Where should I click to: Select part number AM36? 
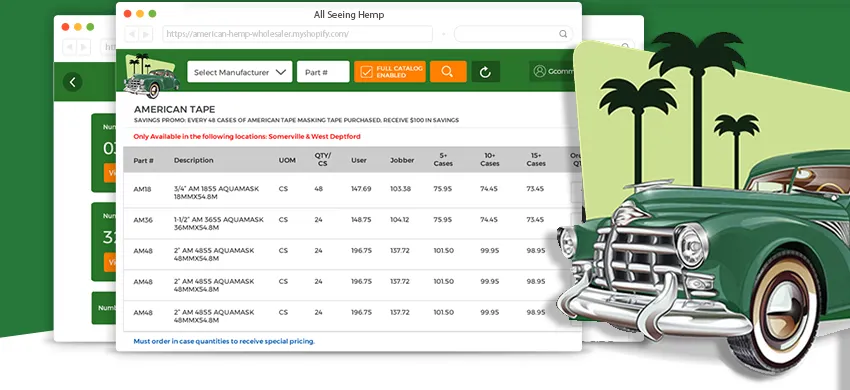click(142, 220)
